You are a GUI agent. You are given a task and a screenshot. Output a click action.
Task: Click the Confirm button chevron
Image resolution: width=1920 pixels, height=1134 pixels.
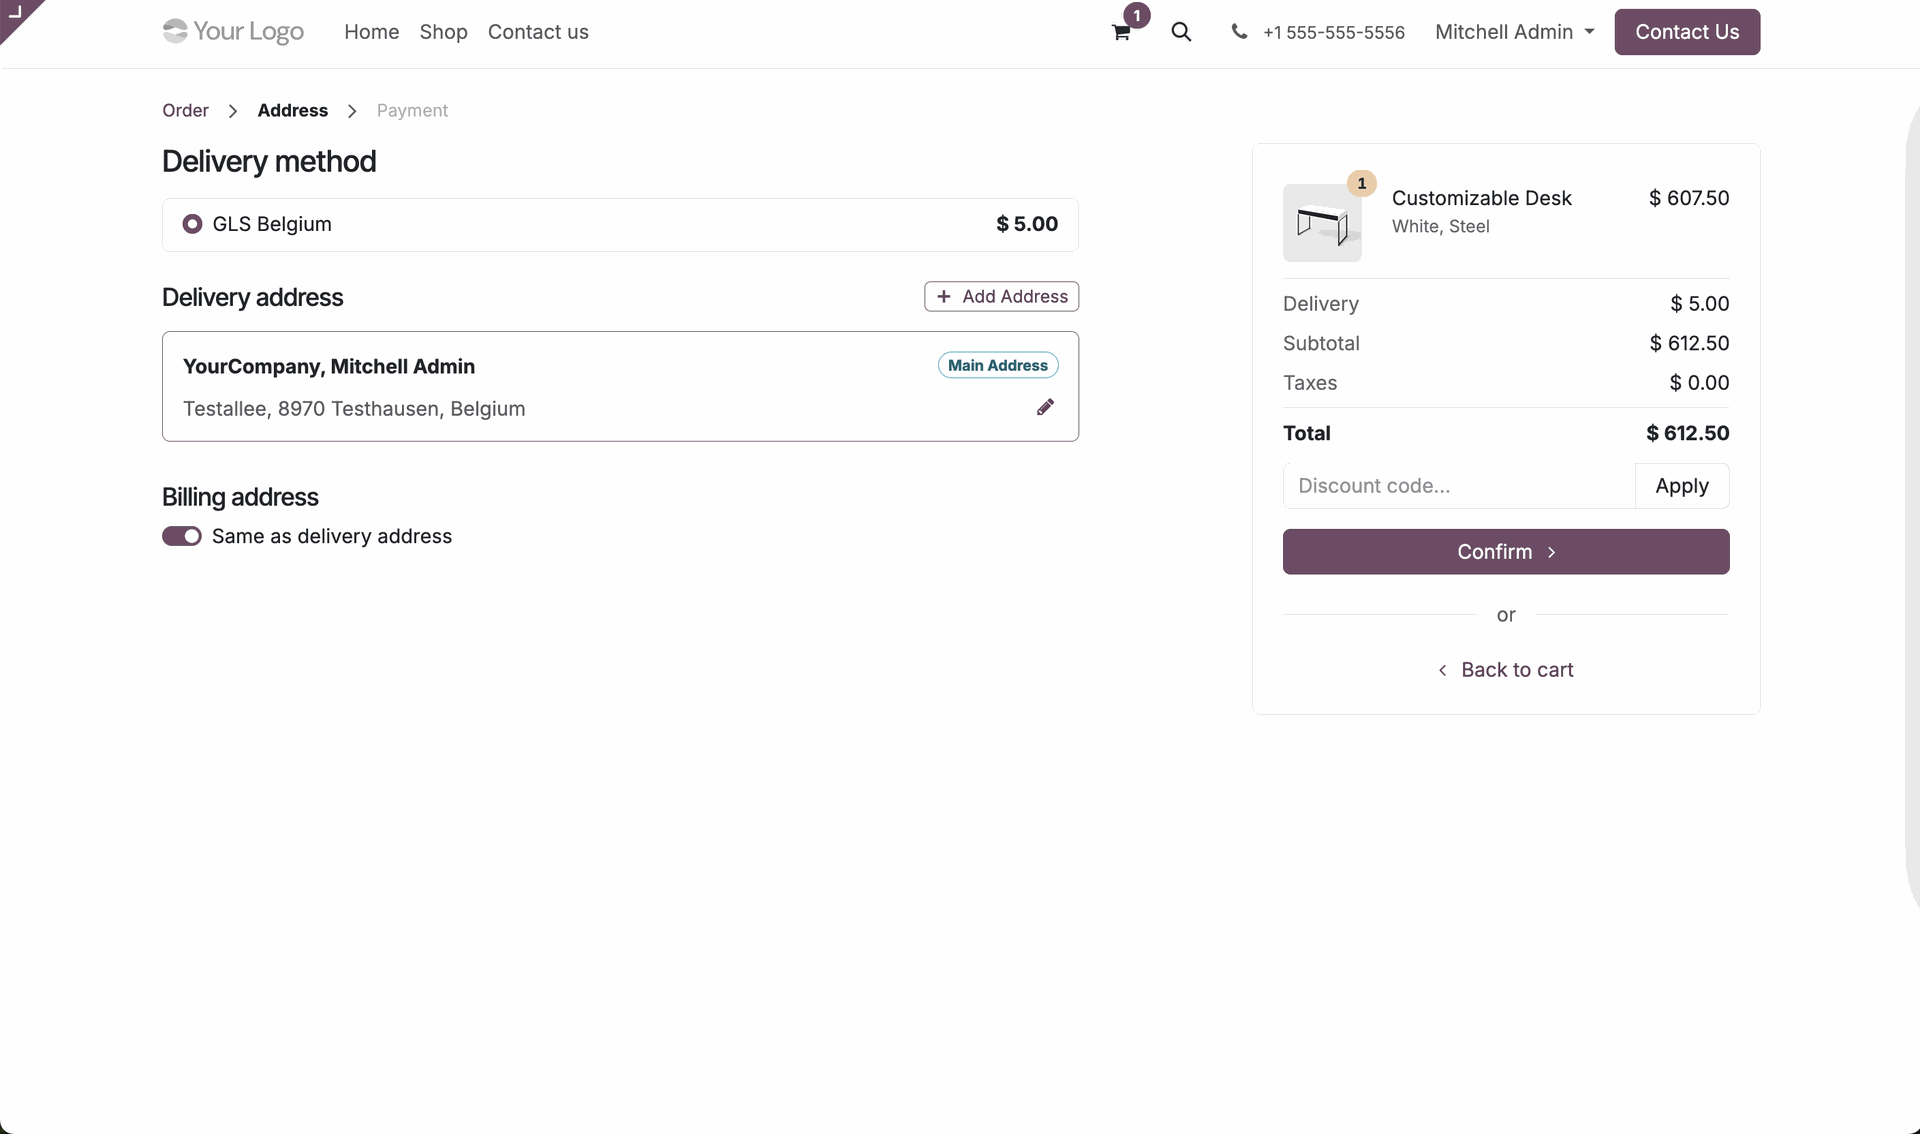point(1551,553)
